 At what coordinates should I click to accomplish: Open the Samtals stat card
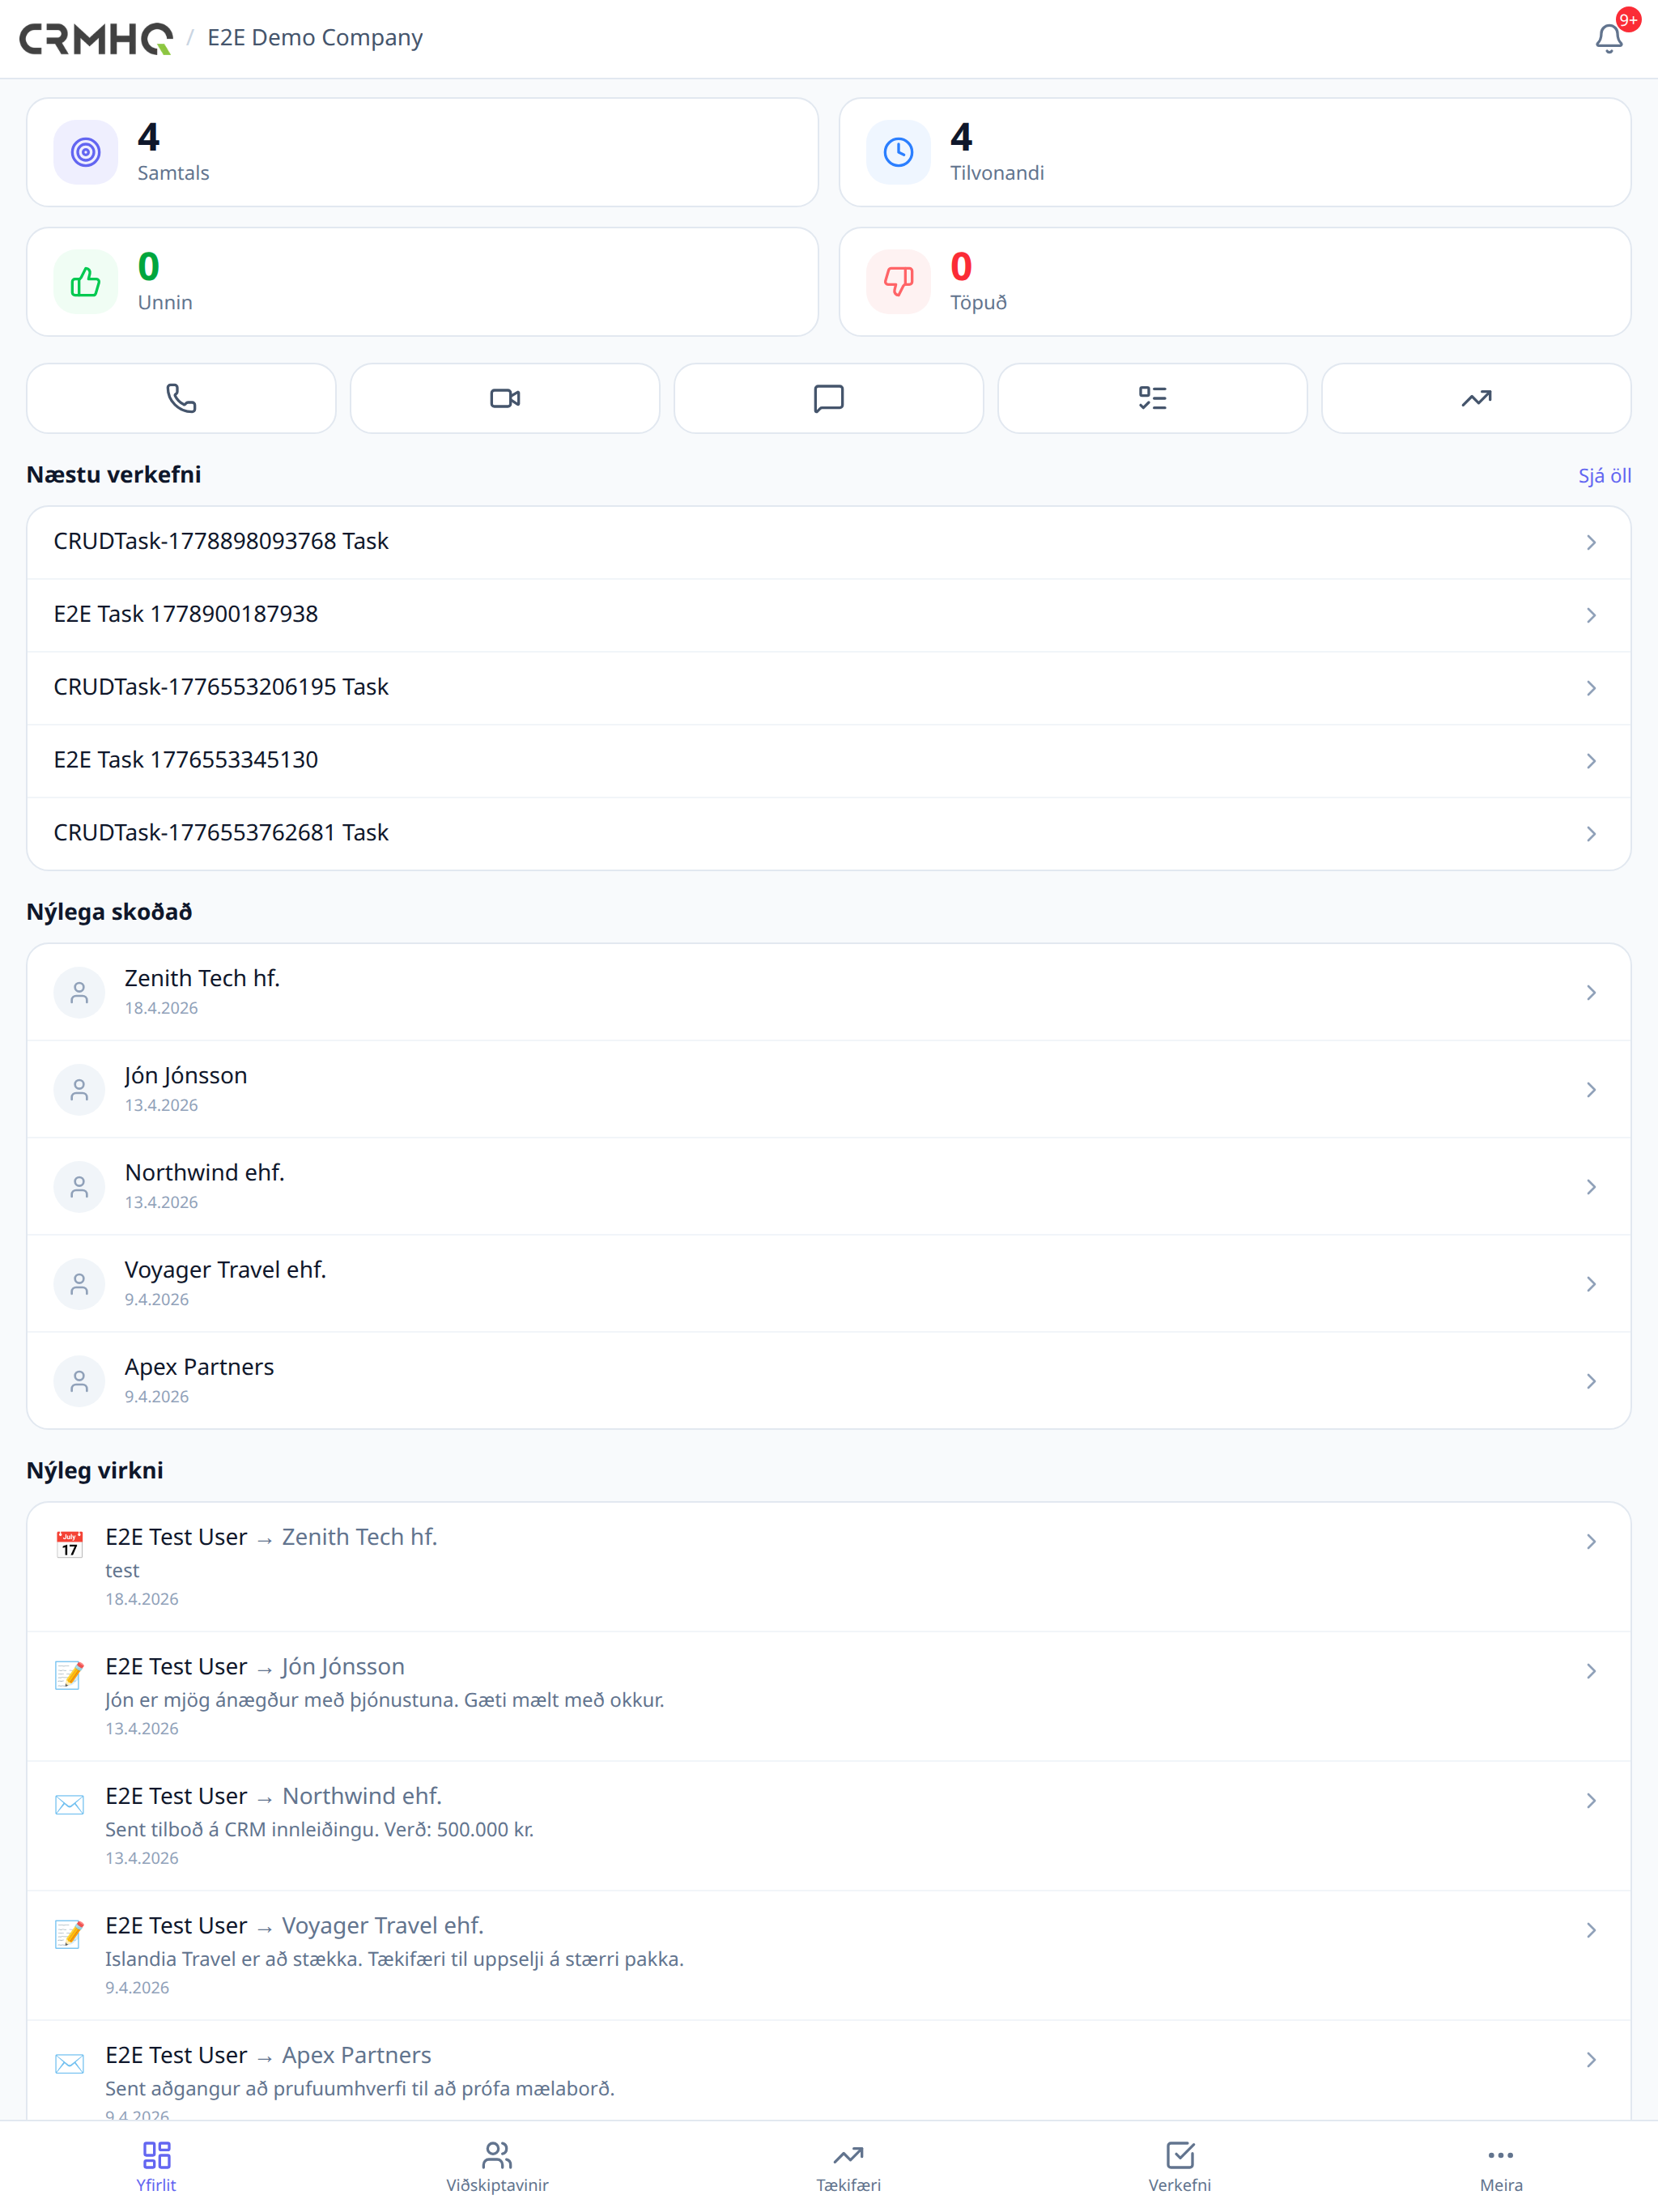pyautogui.click(x=422, y=152)
